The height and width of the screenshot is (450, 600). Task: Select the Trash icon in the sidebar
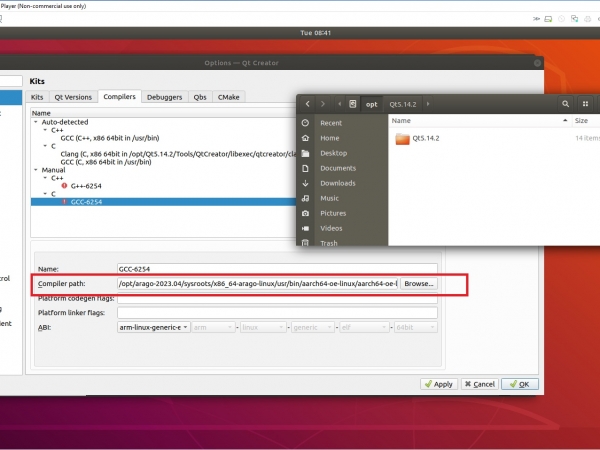(307, 243)
